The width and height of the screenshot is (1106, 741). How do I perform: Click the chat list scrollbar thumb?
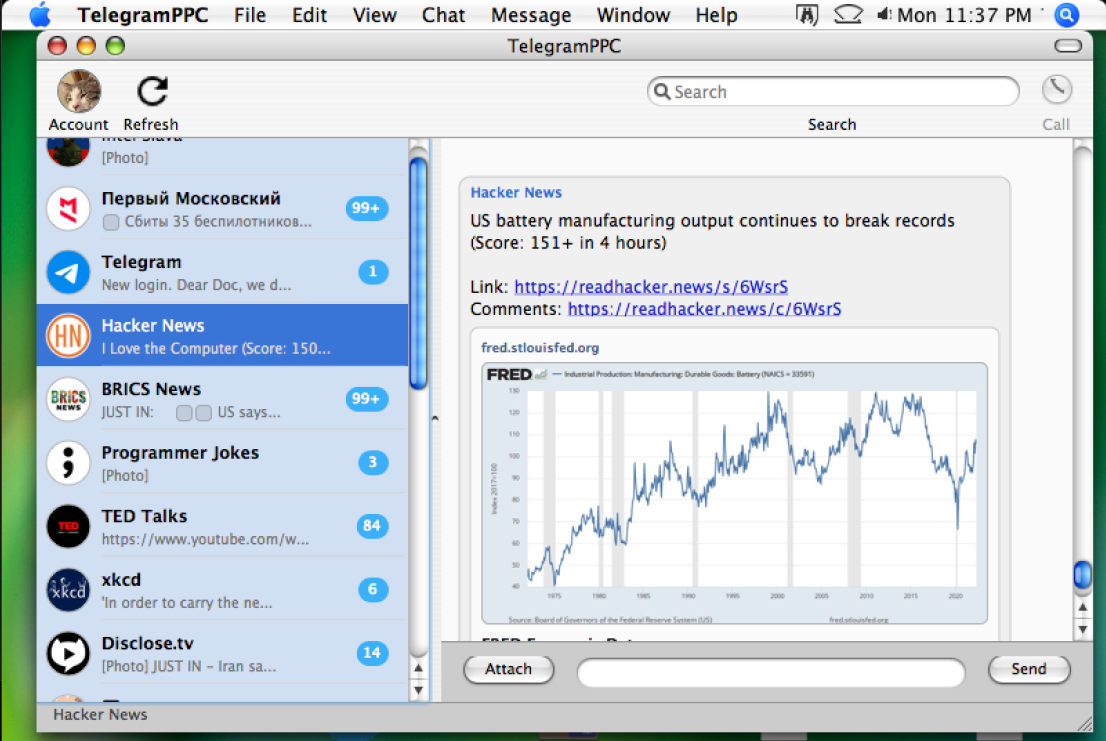click(x=418, y=274)
